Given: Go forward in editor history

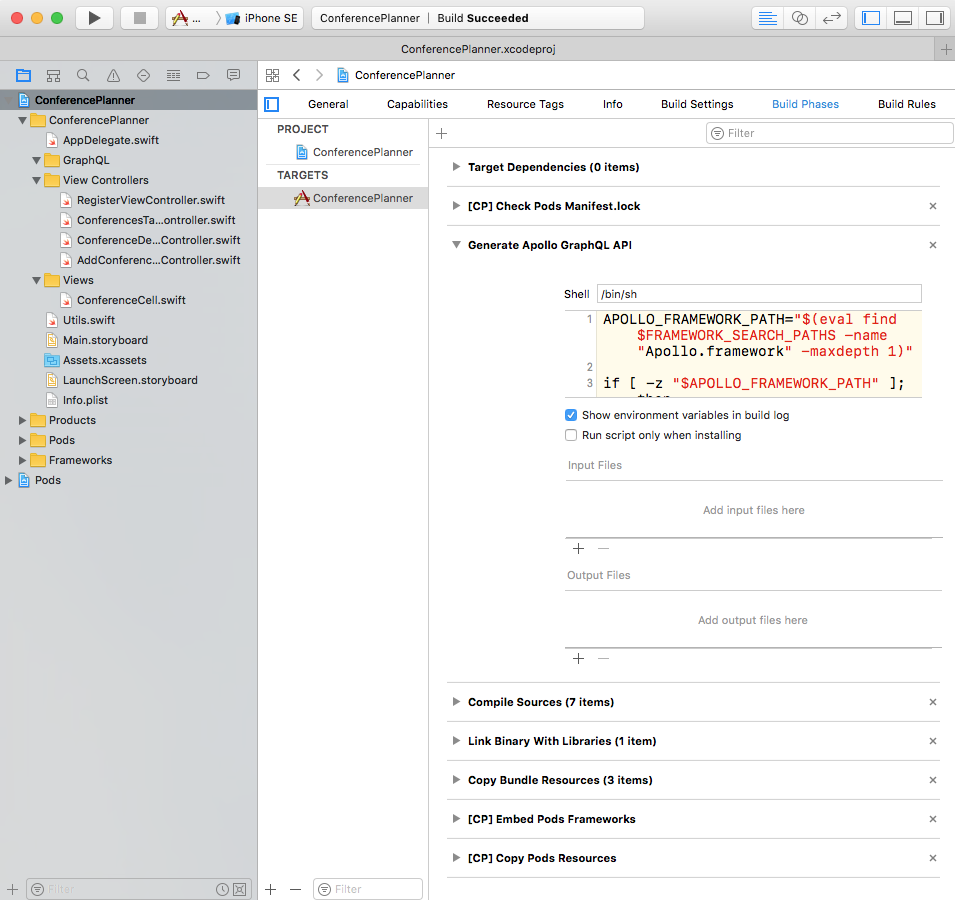Looking at the screenshot, I should click(319, 76).
